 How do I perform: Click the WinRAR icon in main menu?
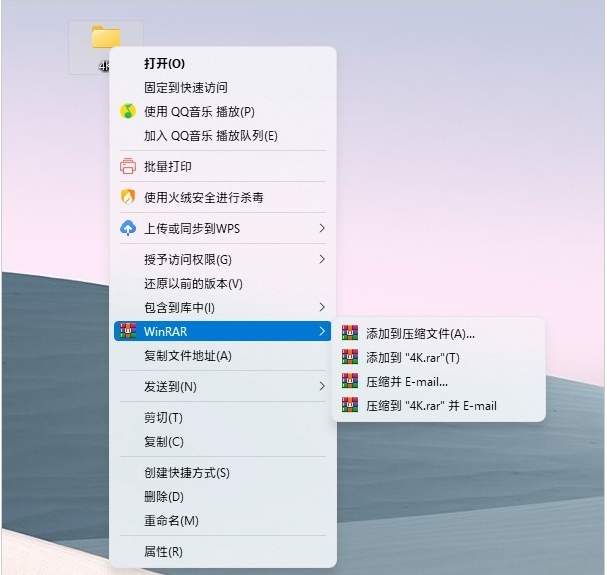(128, 331)
